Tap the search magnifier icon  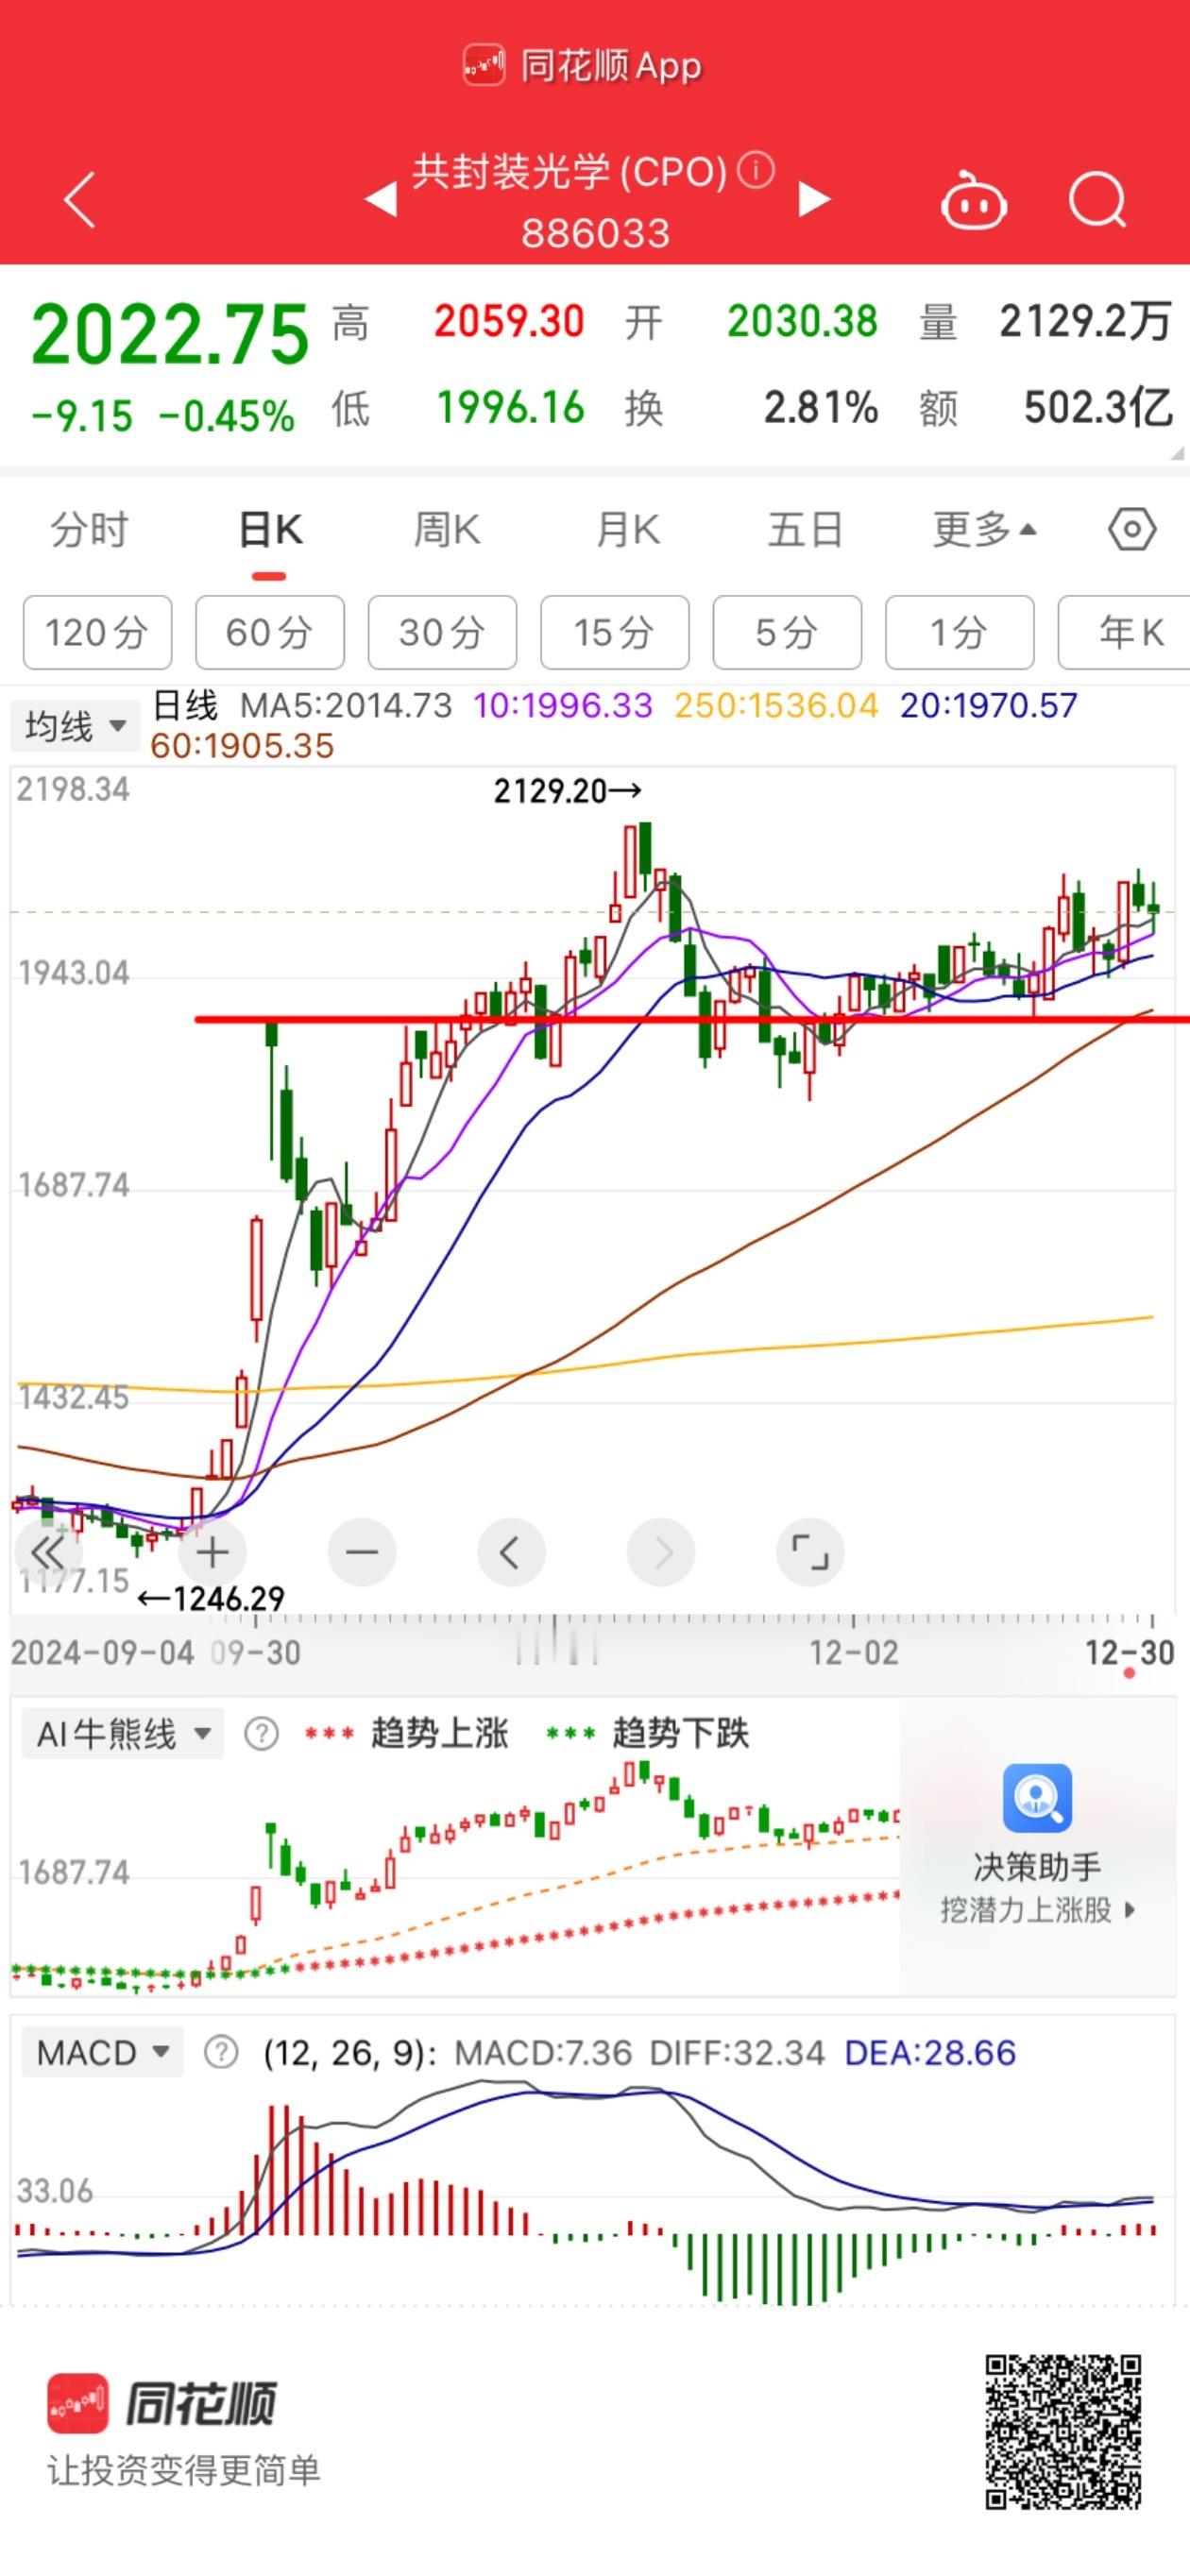(1097, 201)
